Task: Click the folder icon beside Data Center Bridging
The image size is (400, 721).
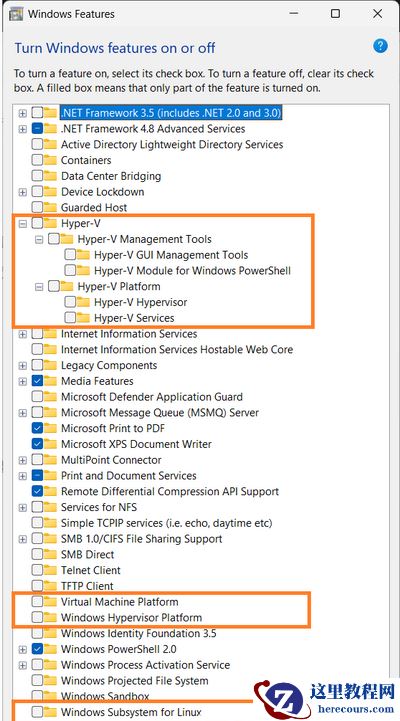Action: point(50,176)
